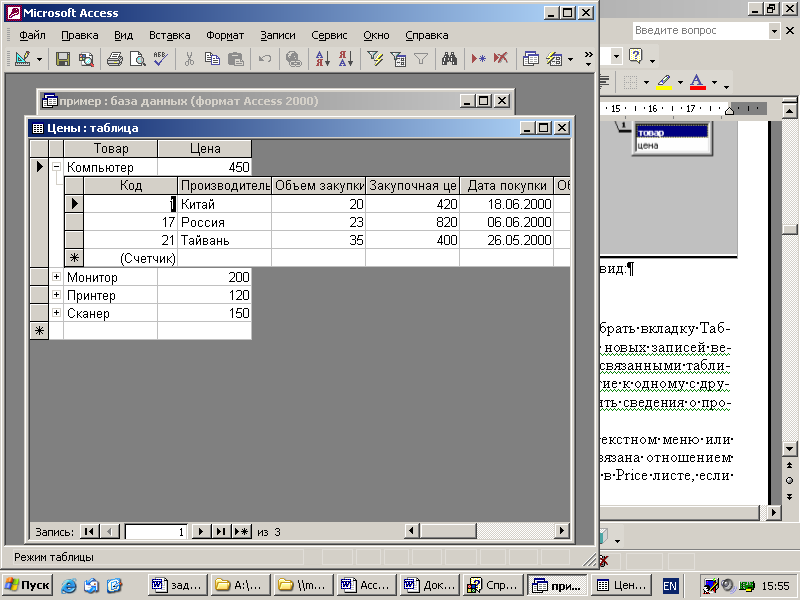Click the Word help question field
The height and width of the screenshot is (600, 800).
tap(701, 31)
